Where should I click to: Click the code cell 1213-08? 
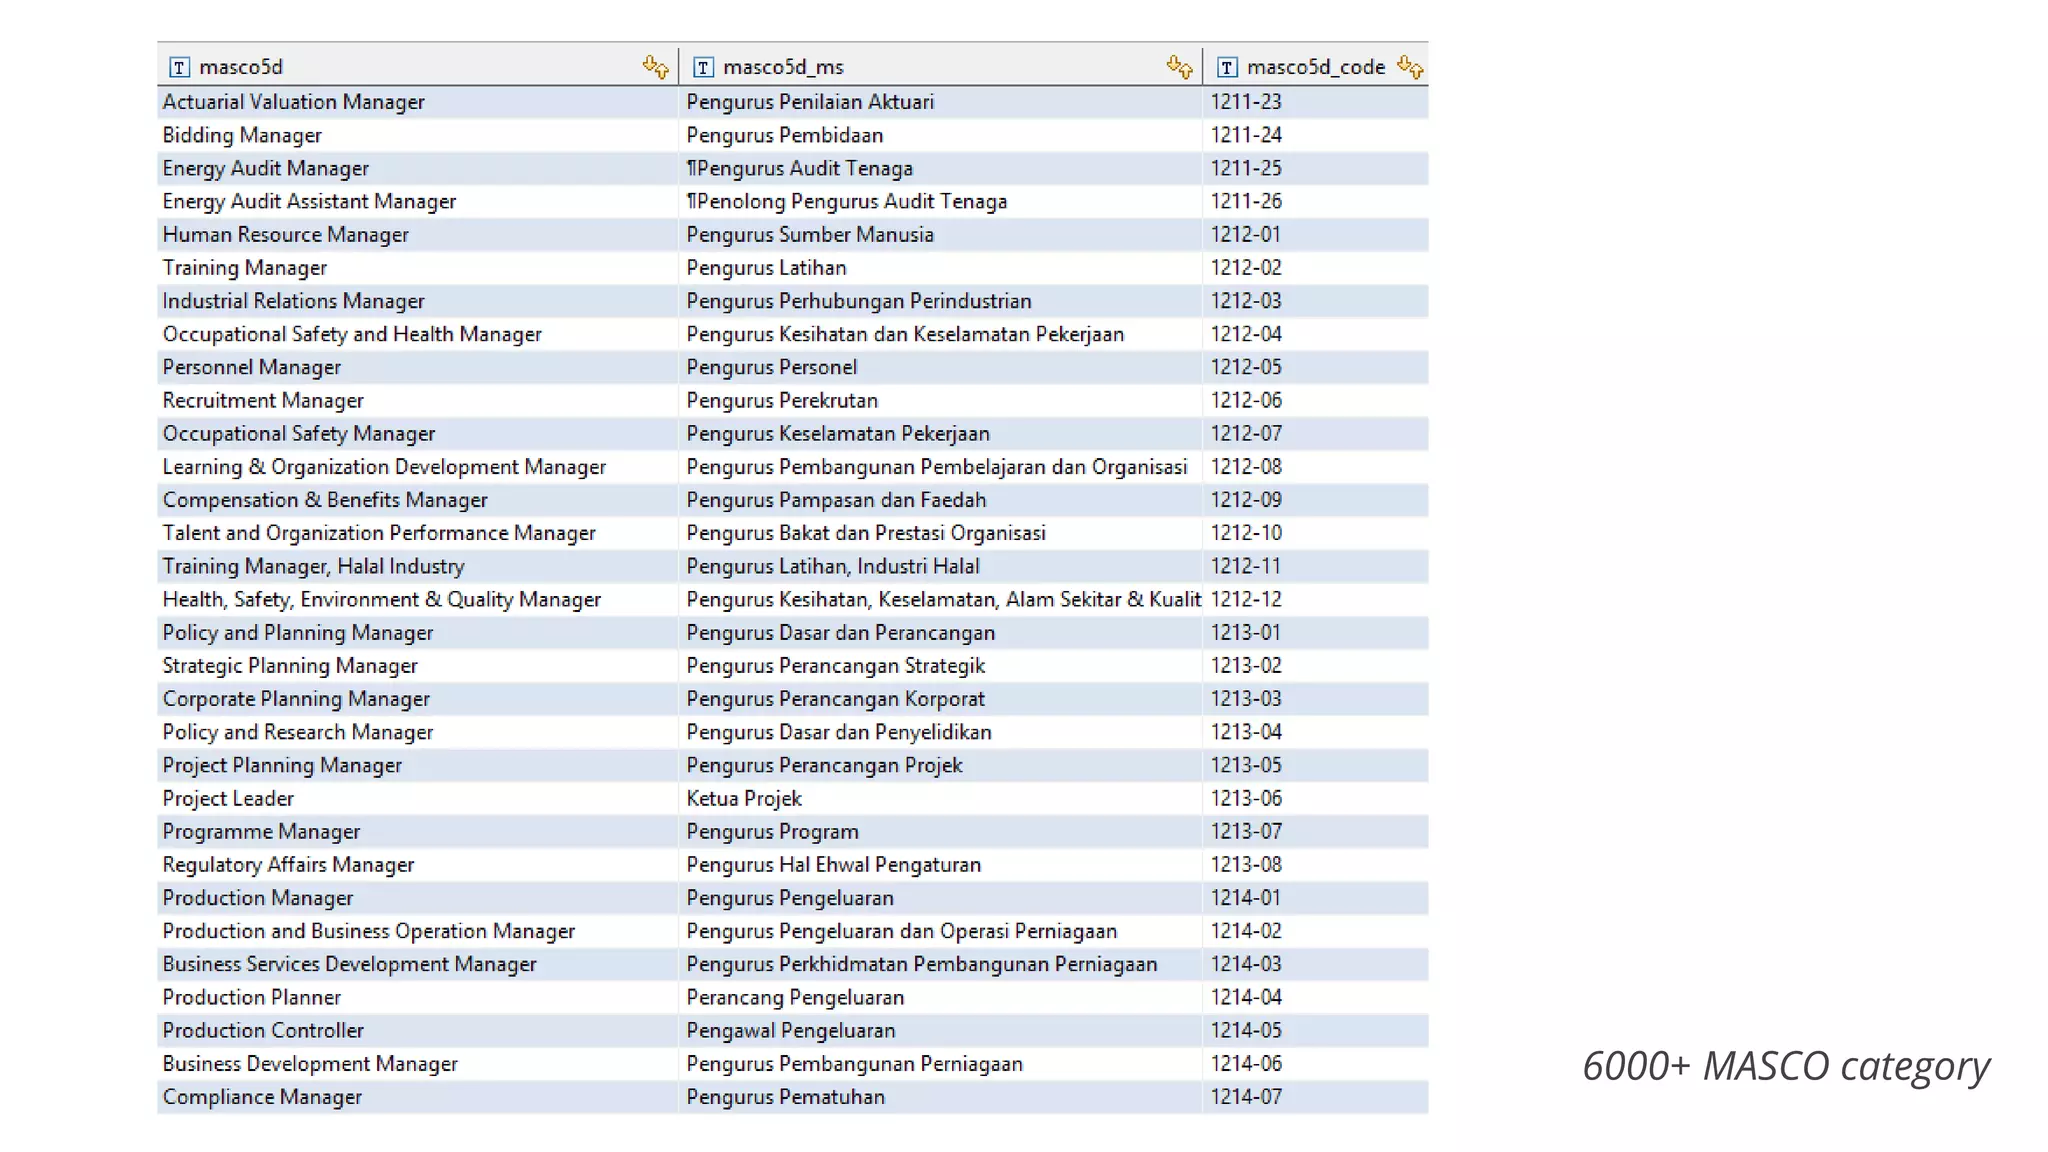click(x=1246, y=865)
